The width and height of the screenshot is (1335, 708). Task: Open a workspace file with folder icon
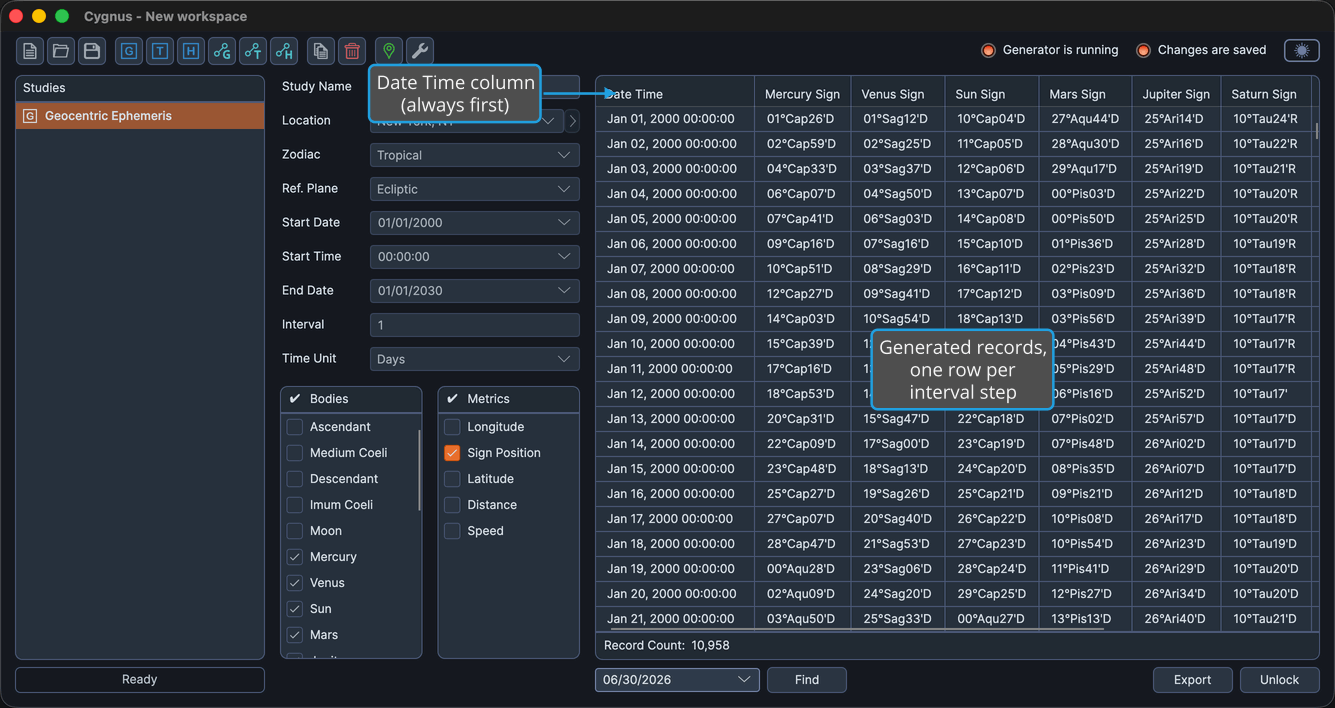coord(61,51)
